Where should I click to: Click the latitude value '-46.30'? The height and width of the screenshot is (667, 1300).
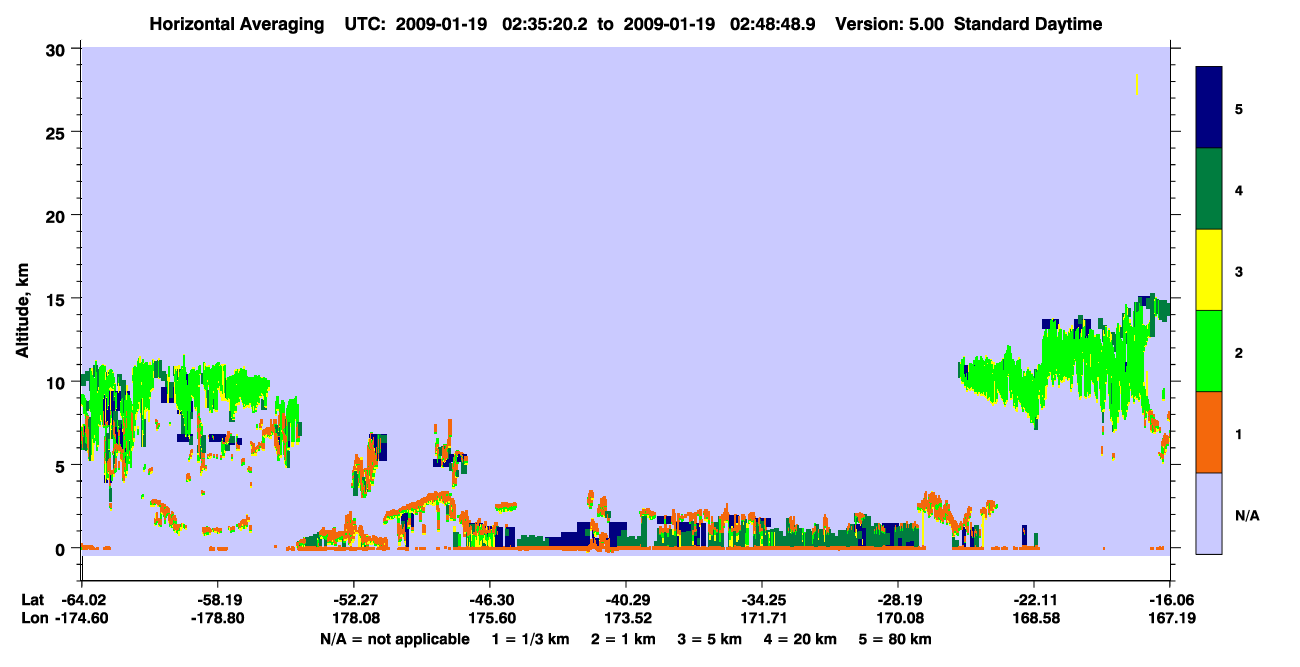[x=490, y=600]
